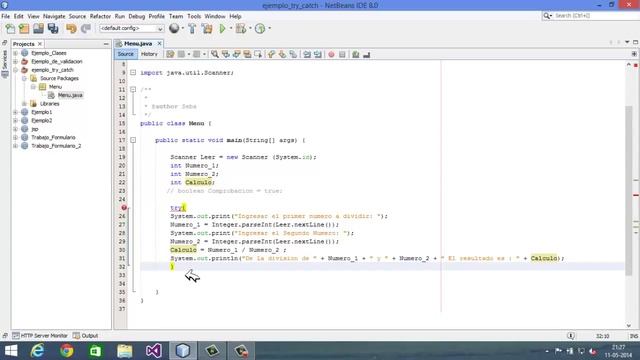
Task: Click the New File toolbar icon
Action: pos(10,29)
